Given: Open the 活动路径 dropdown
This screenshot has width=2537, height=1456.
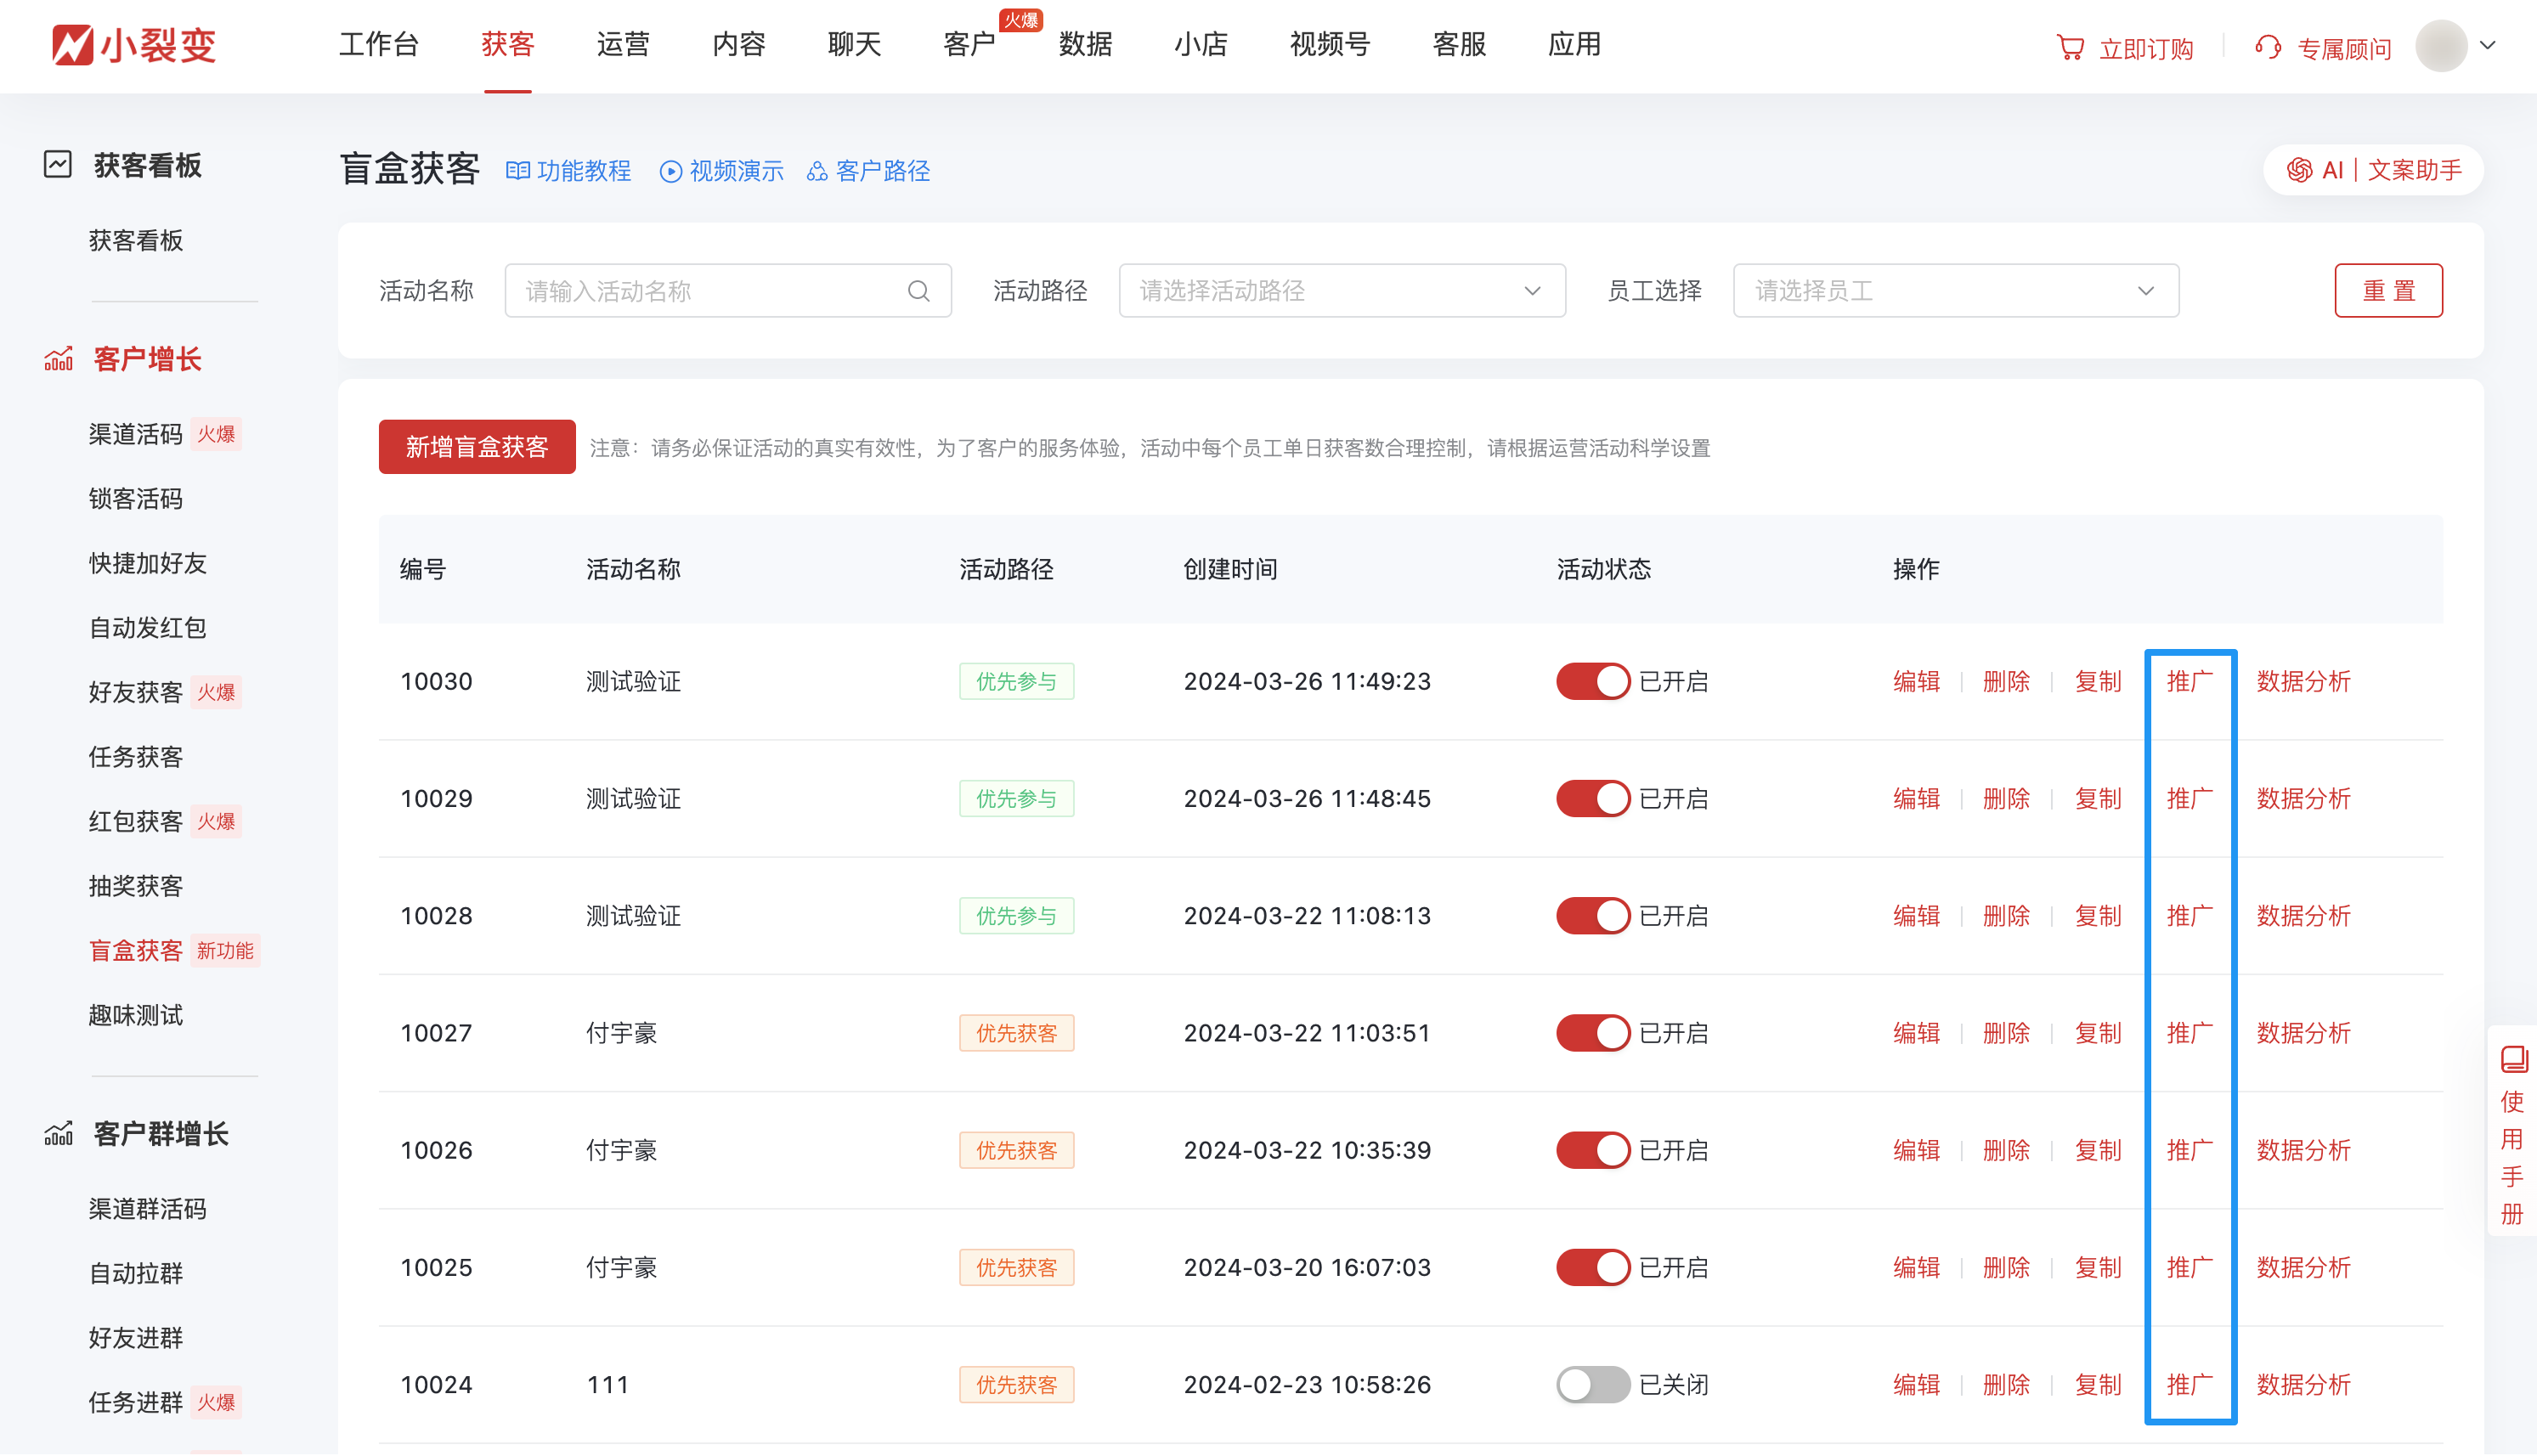Looking at the screenshot, I should 1341,291.
